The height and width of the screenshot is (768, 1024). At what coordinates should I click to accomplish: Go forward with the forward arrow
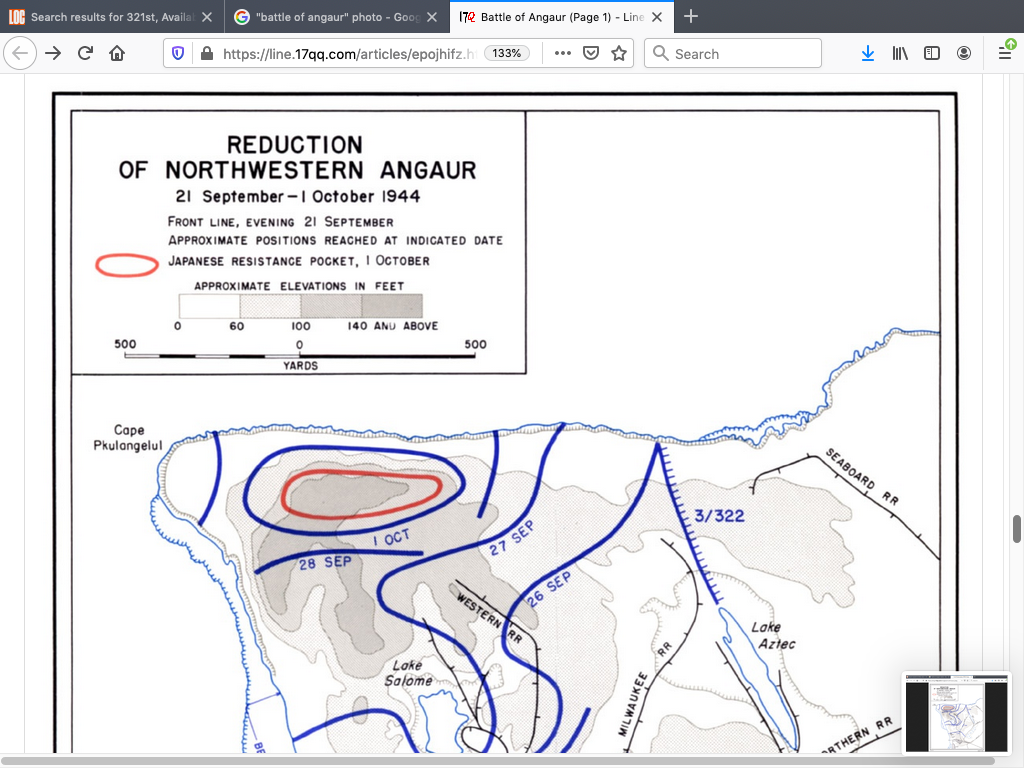(x=54, y=54)
